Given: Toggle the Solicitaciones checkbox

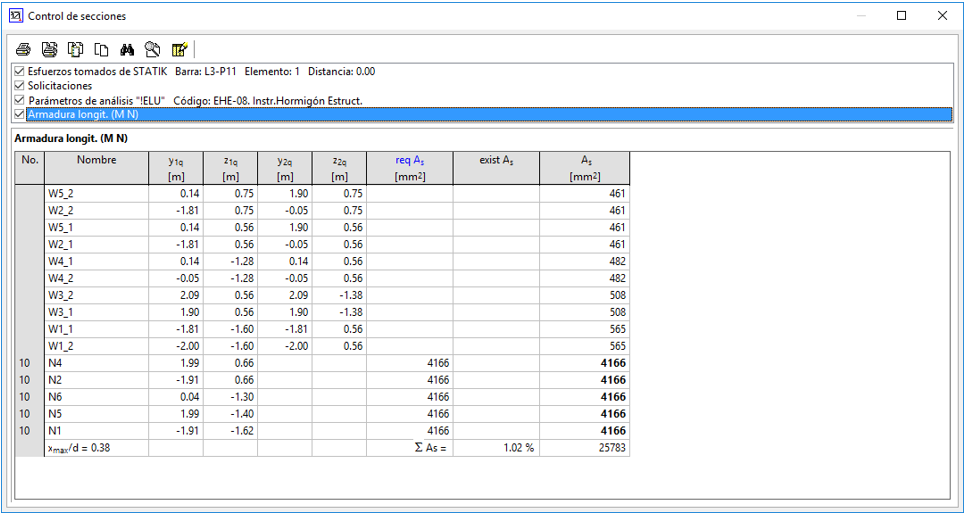Looking at the screenshot, I should pyautogui.click(x=19, y=86).
